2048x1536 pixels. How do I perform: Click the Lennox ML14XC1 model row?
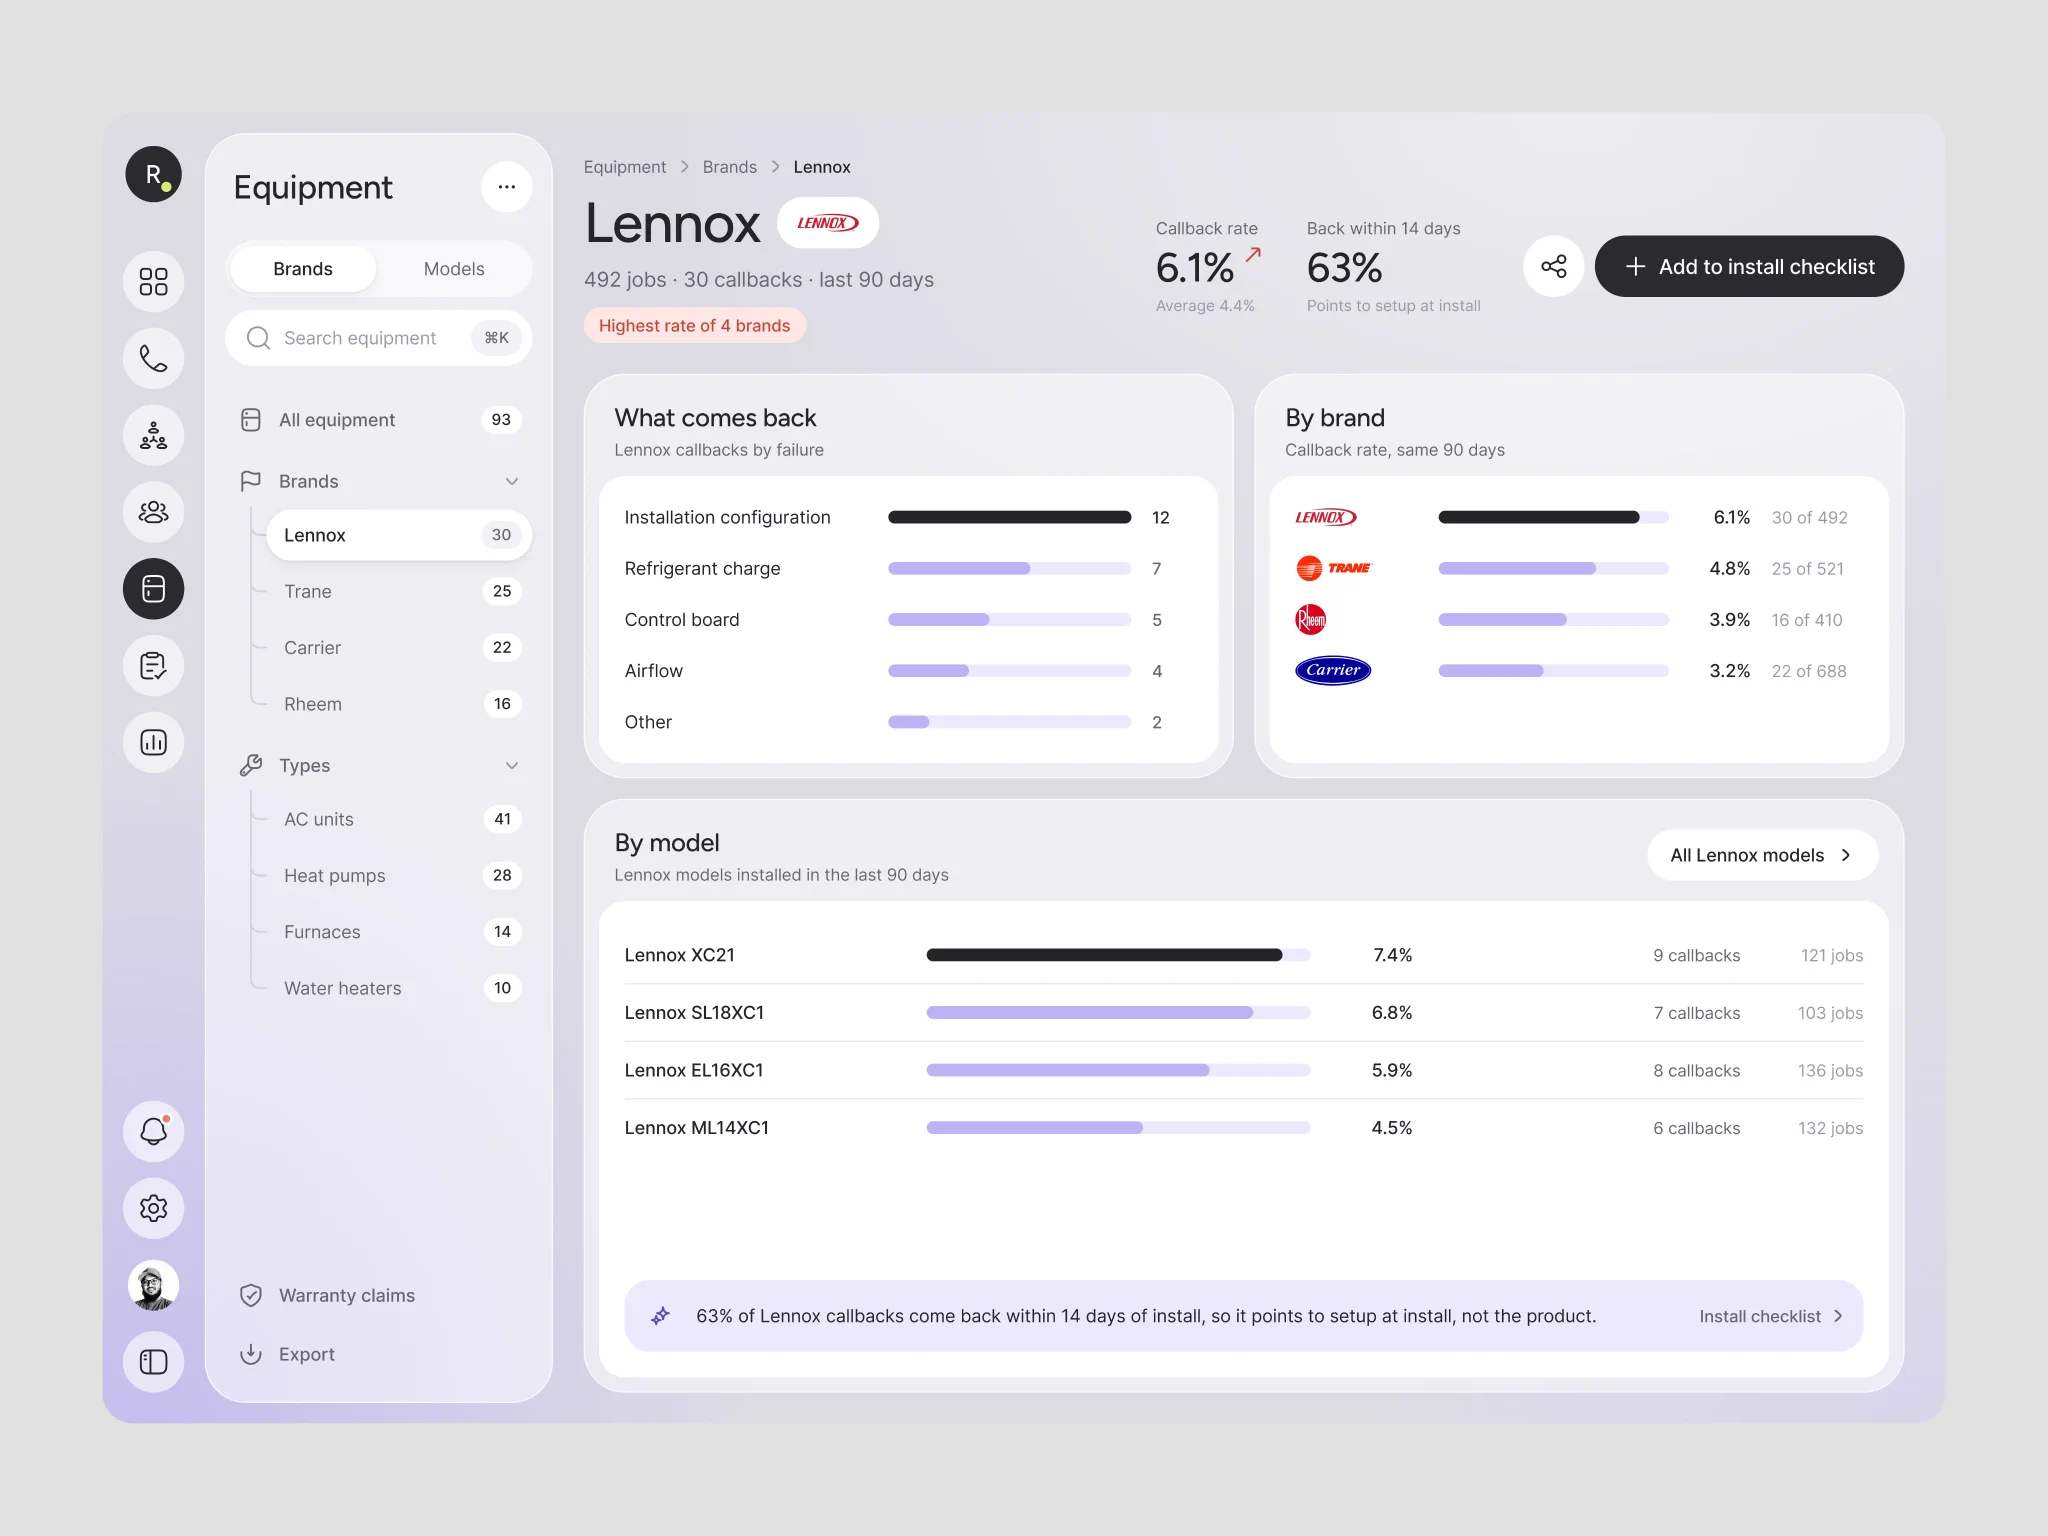pos(1243,1128)
